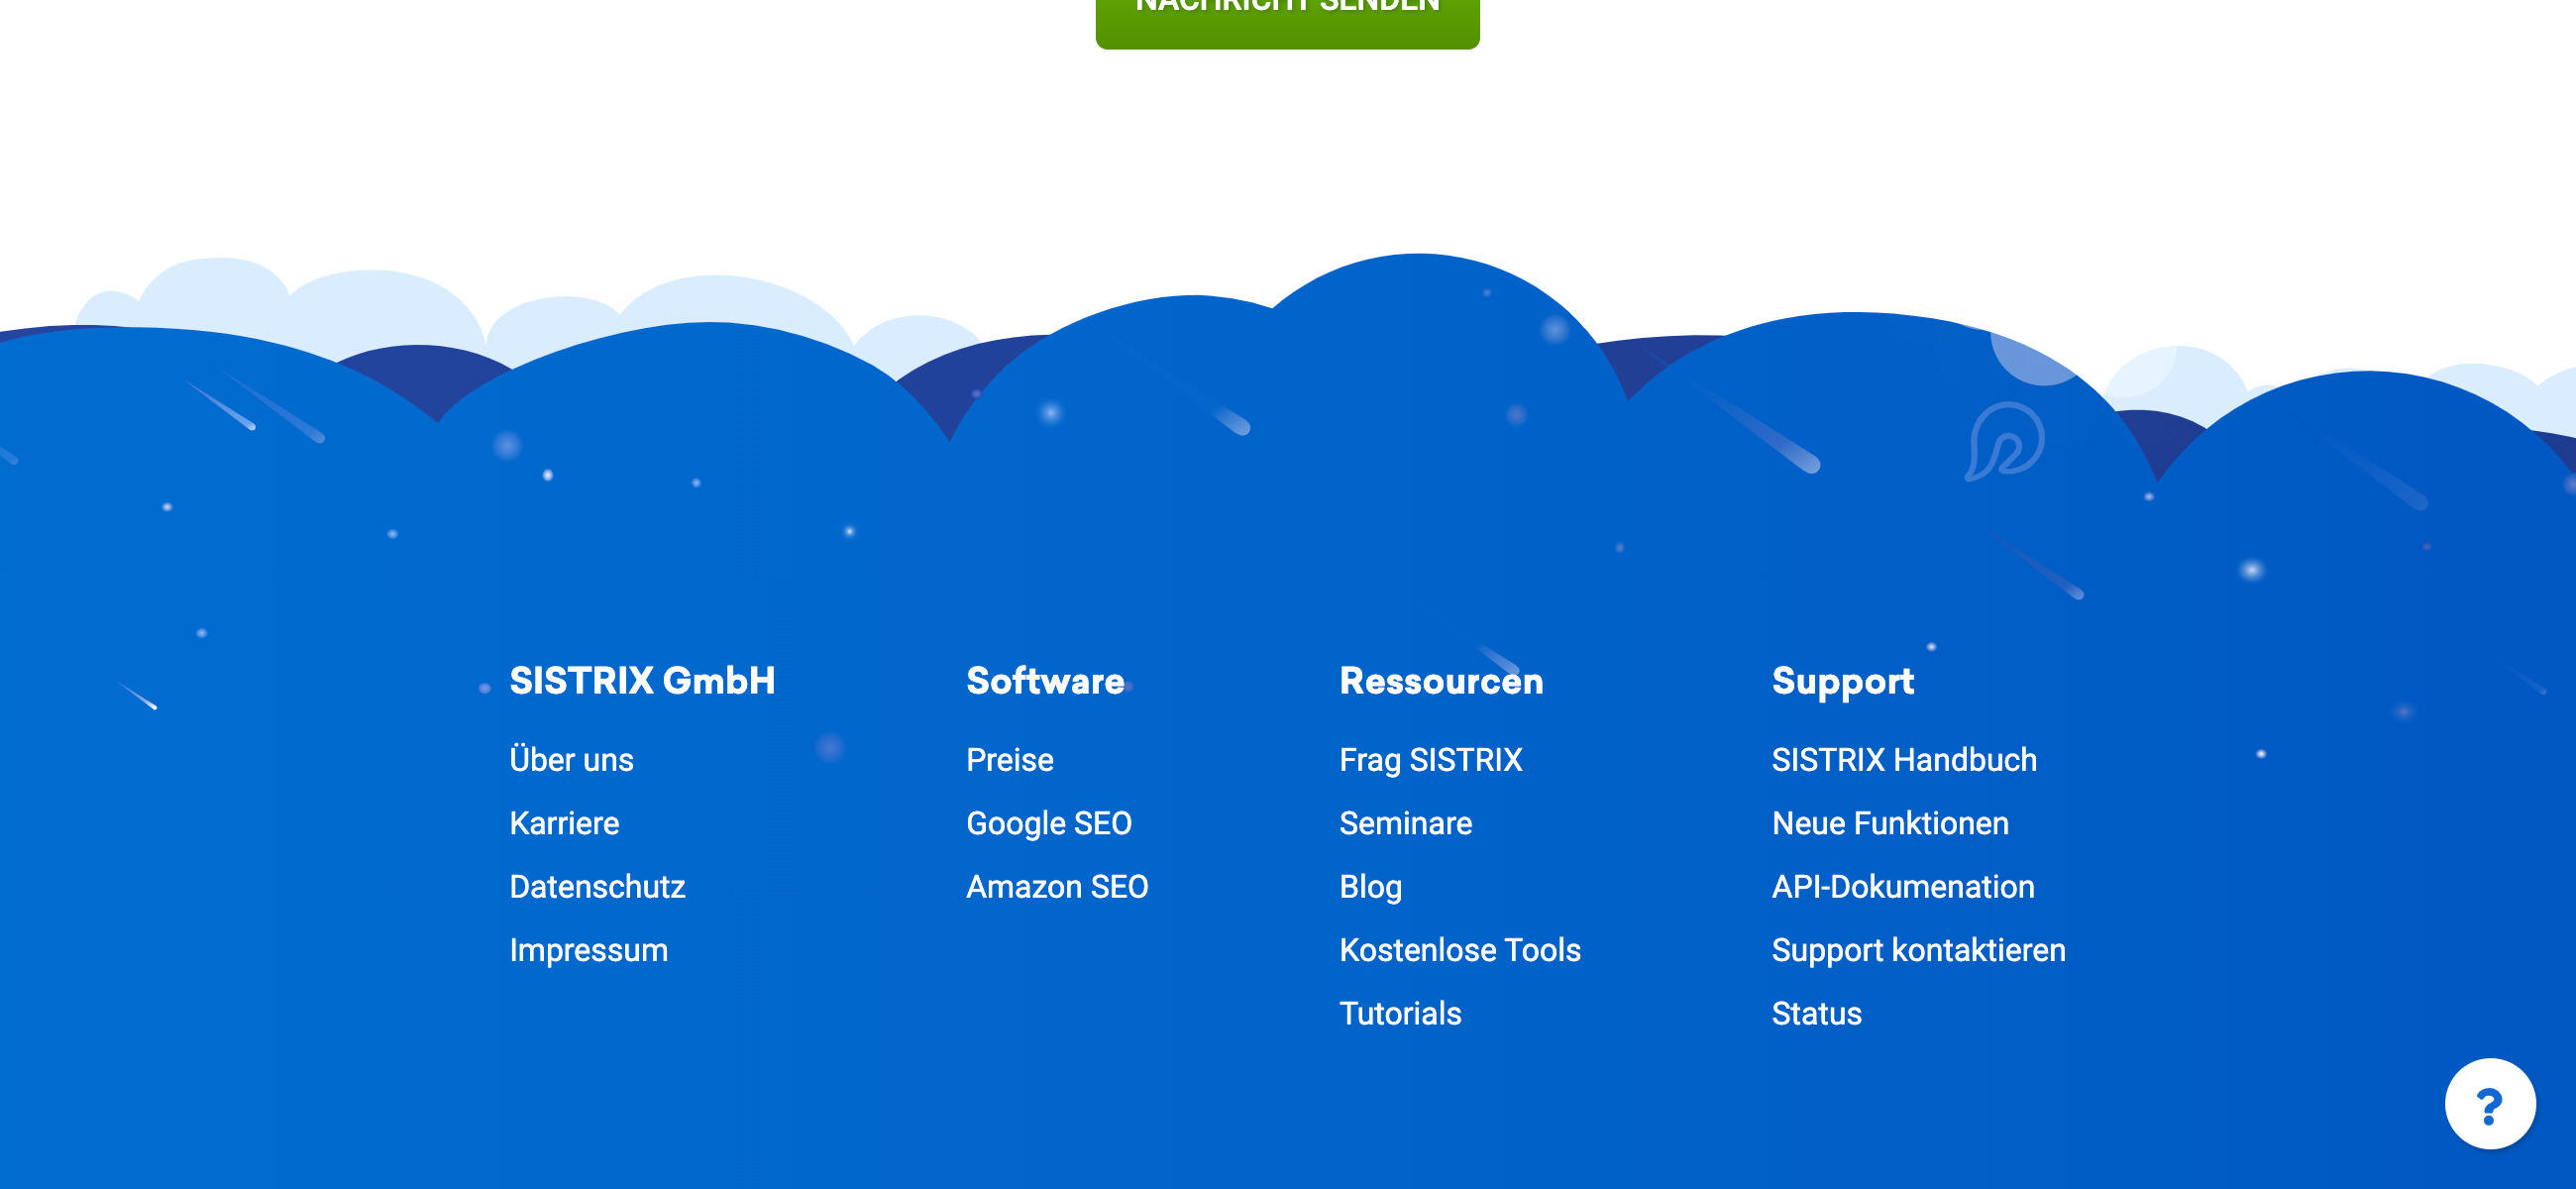Open the Preise link
Screen dimensions: 2576x1189
tap(1009, 760)
